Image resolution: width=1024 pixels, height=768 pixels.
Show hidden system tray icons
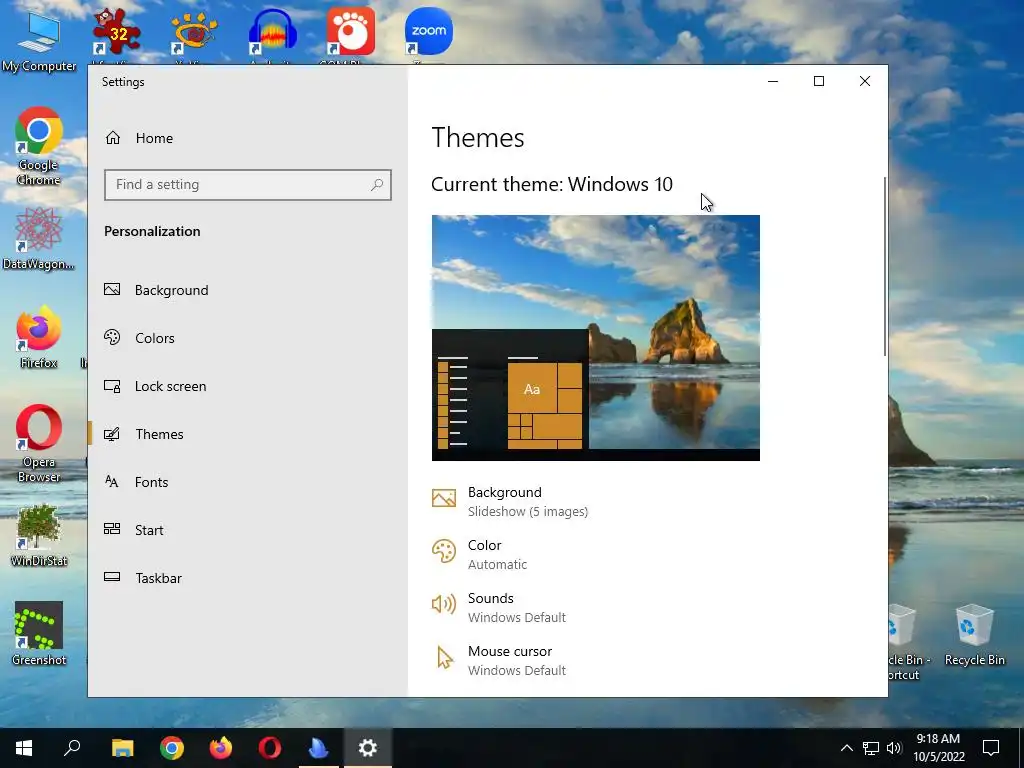[846, 748]
